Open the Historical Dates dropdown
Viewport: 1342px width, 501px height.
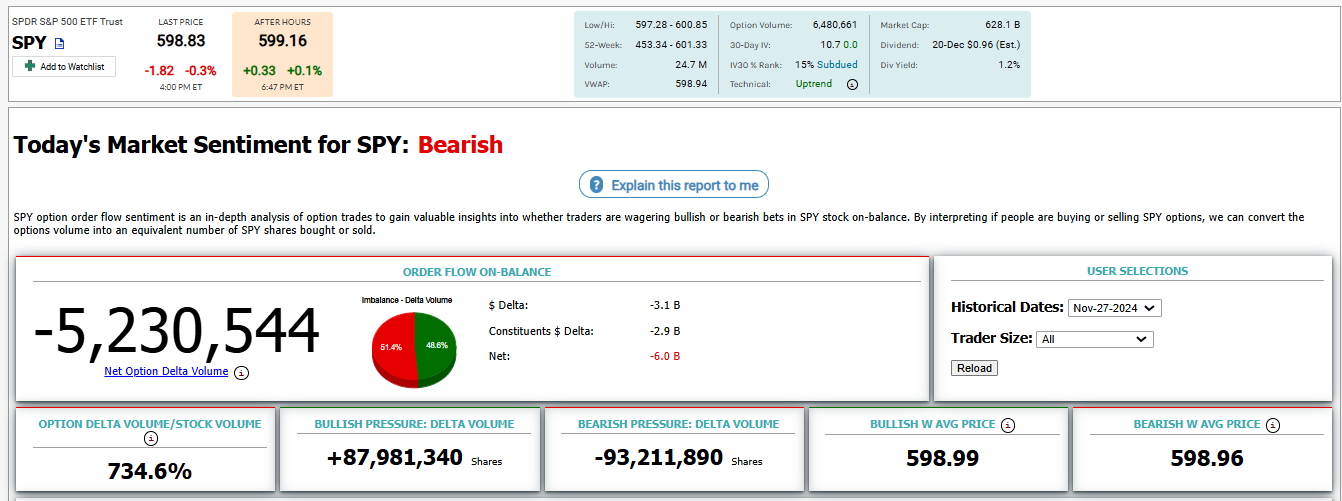point(1114,308)
